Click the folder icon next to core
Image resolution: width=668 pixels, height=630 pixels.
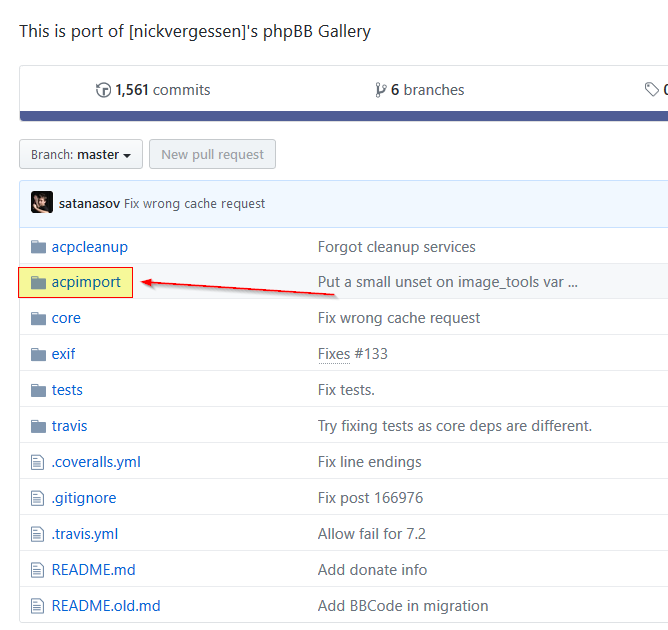(38, 319)
